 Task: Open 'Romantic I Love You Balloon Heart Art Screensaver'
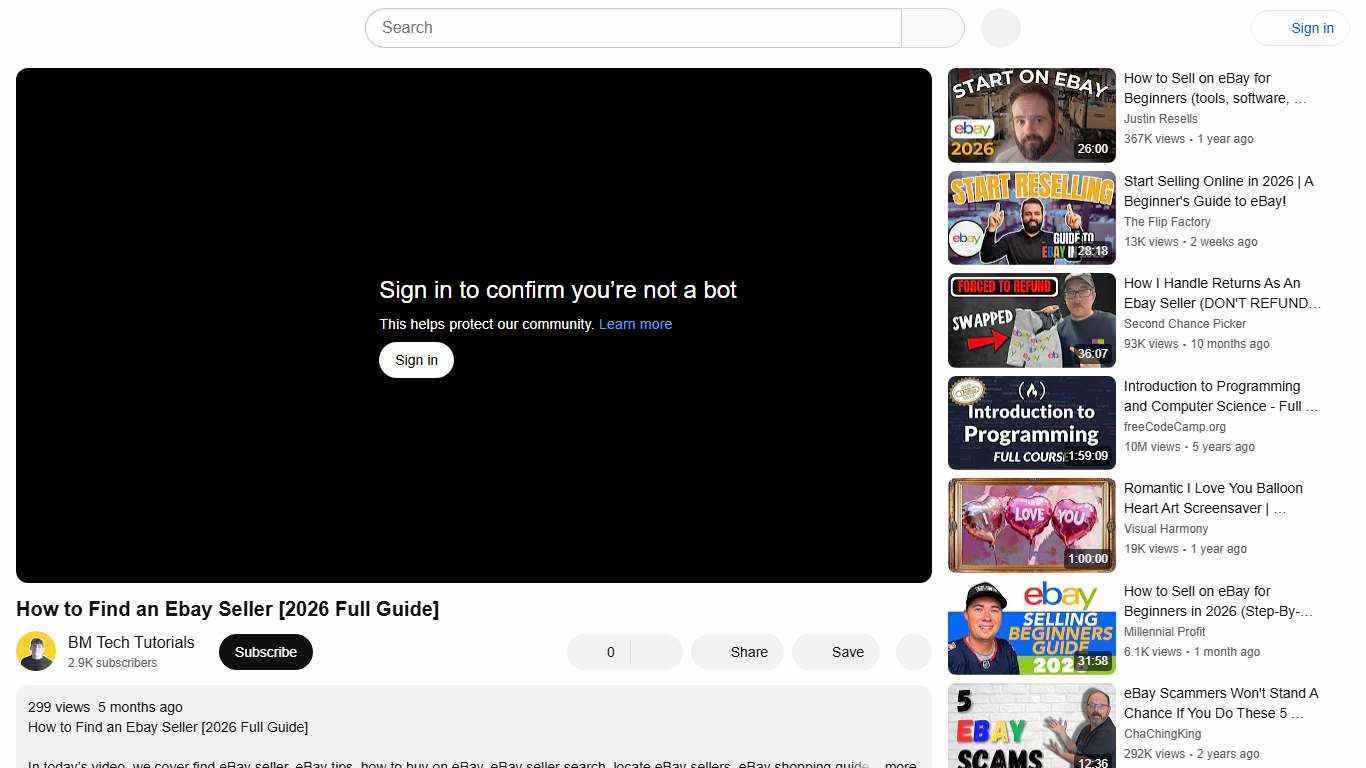click(x=1031, y=524)
